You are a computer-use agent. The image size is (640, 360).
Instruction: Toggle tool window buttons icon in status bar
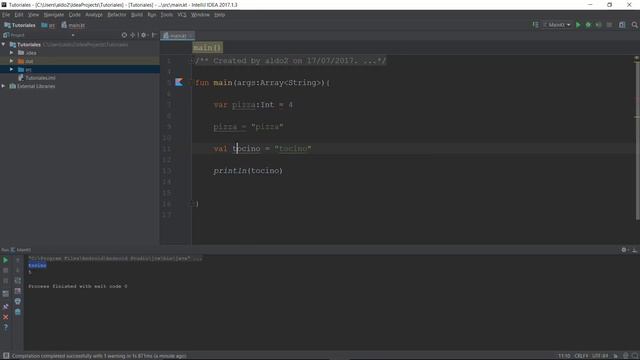click(6, 356)
